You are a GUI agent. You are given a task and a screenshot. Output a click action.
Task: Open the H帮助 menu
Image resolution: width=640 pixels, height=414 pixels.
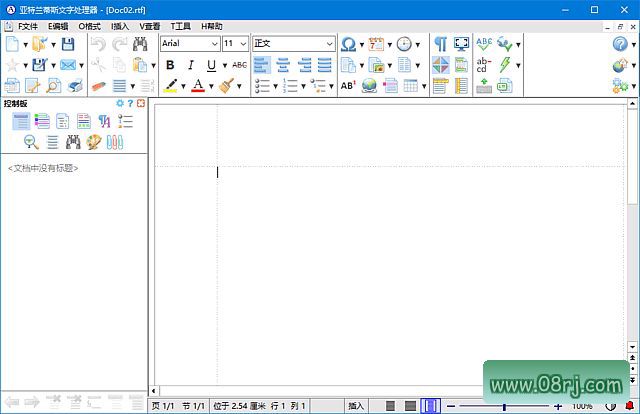click(211, 27)
